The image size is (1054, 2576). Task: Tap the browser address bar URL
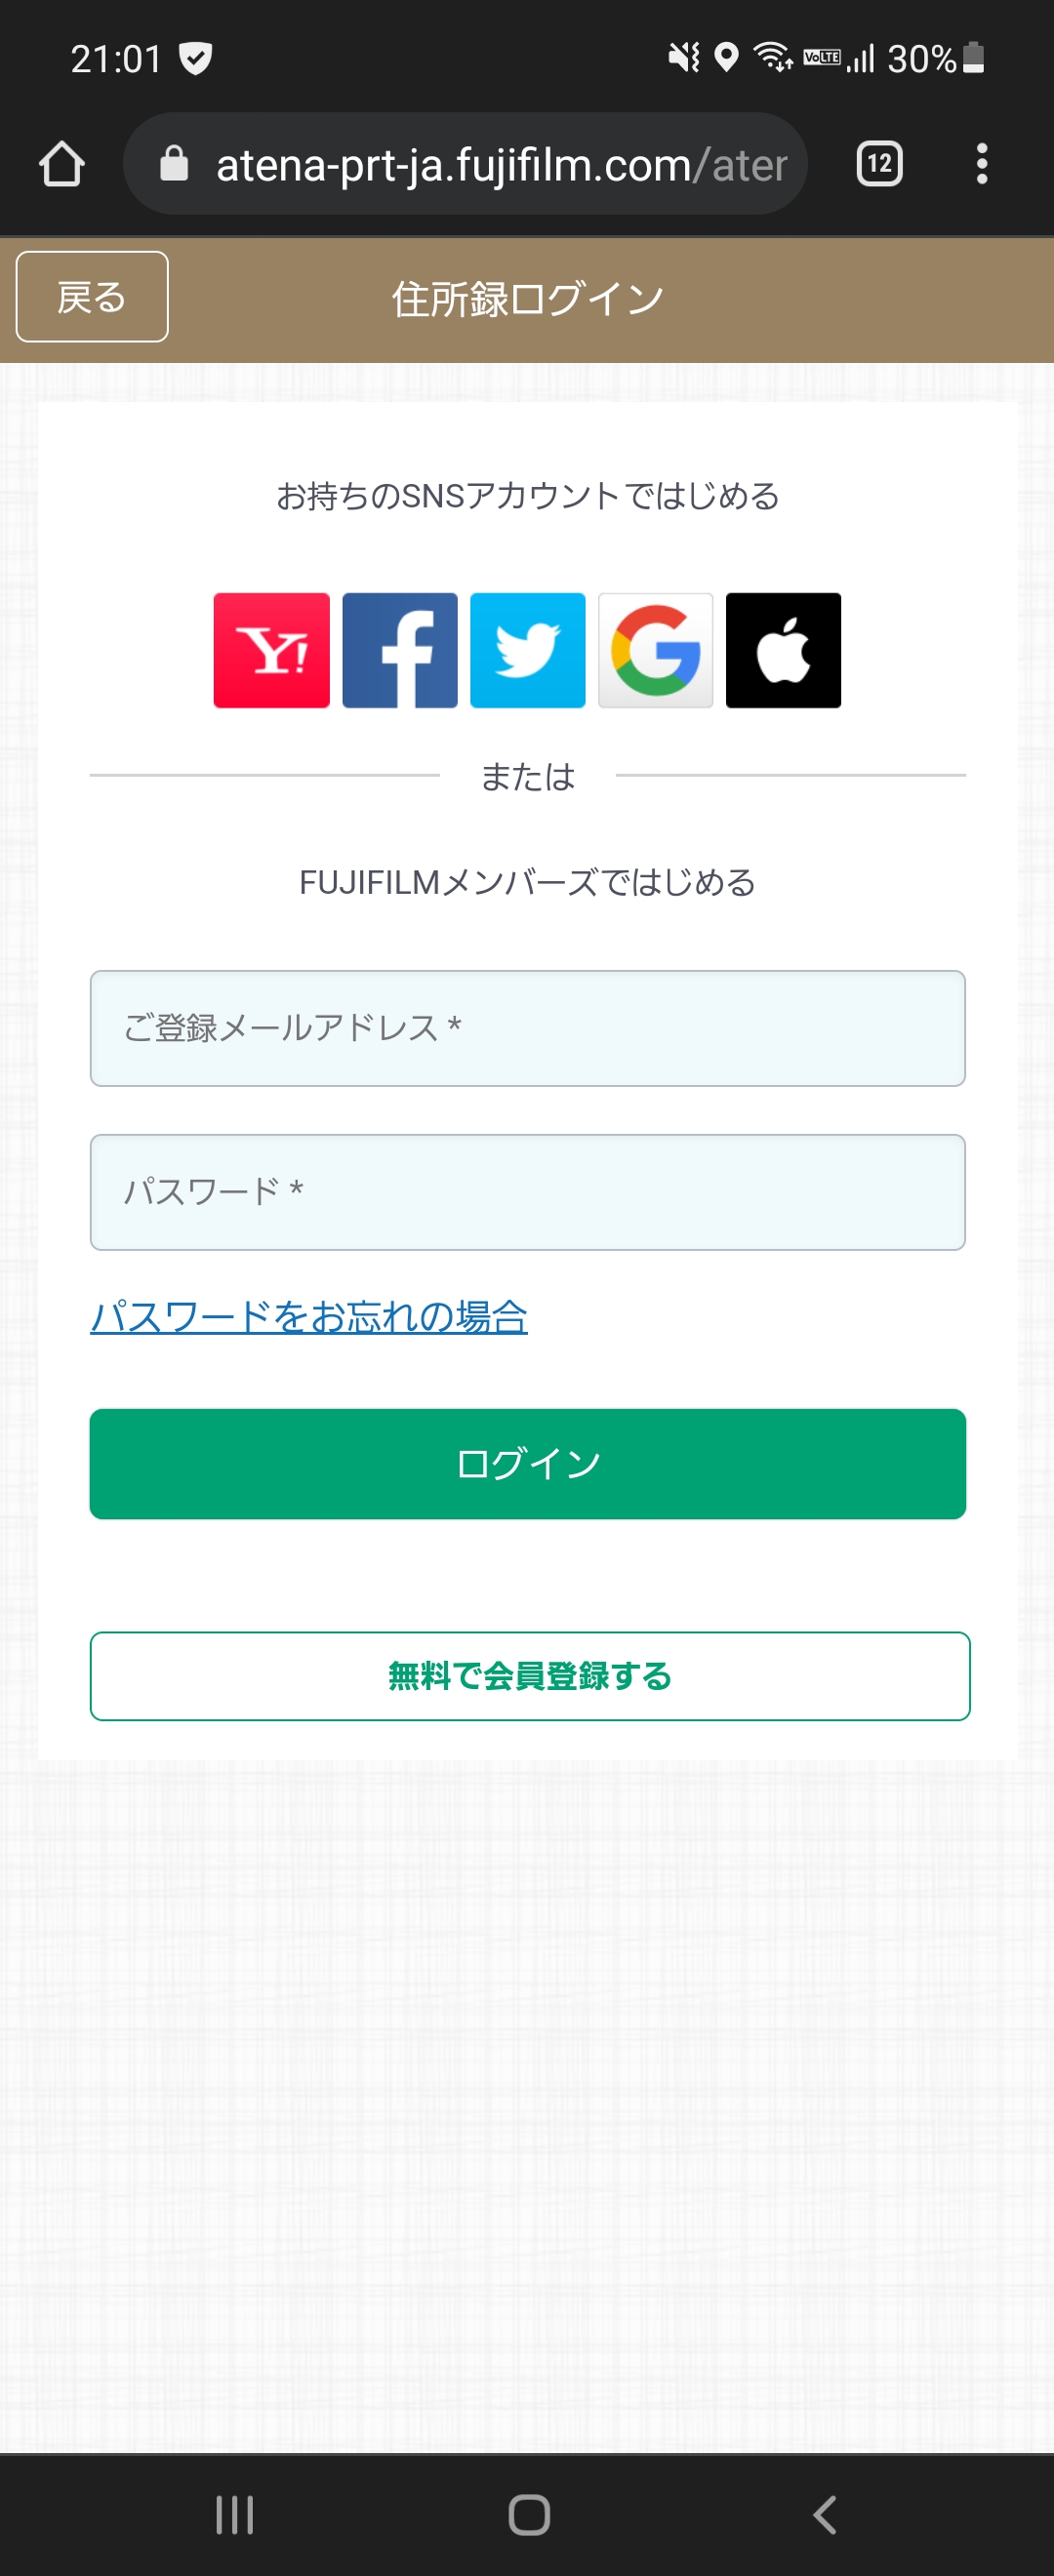(x=500, y=164)
